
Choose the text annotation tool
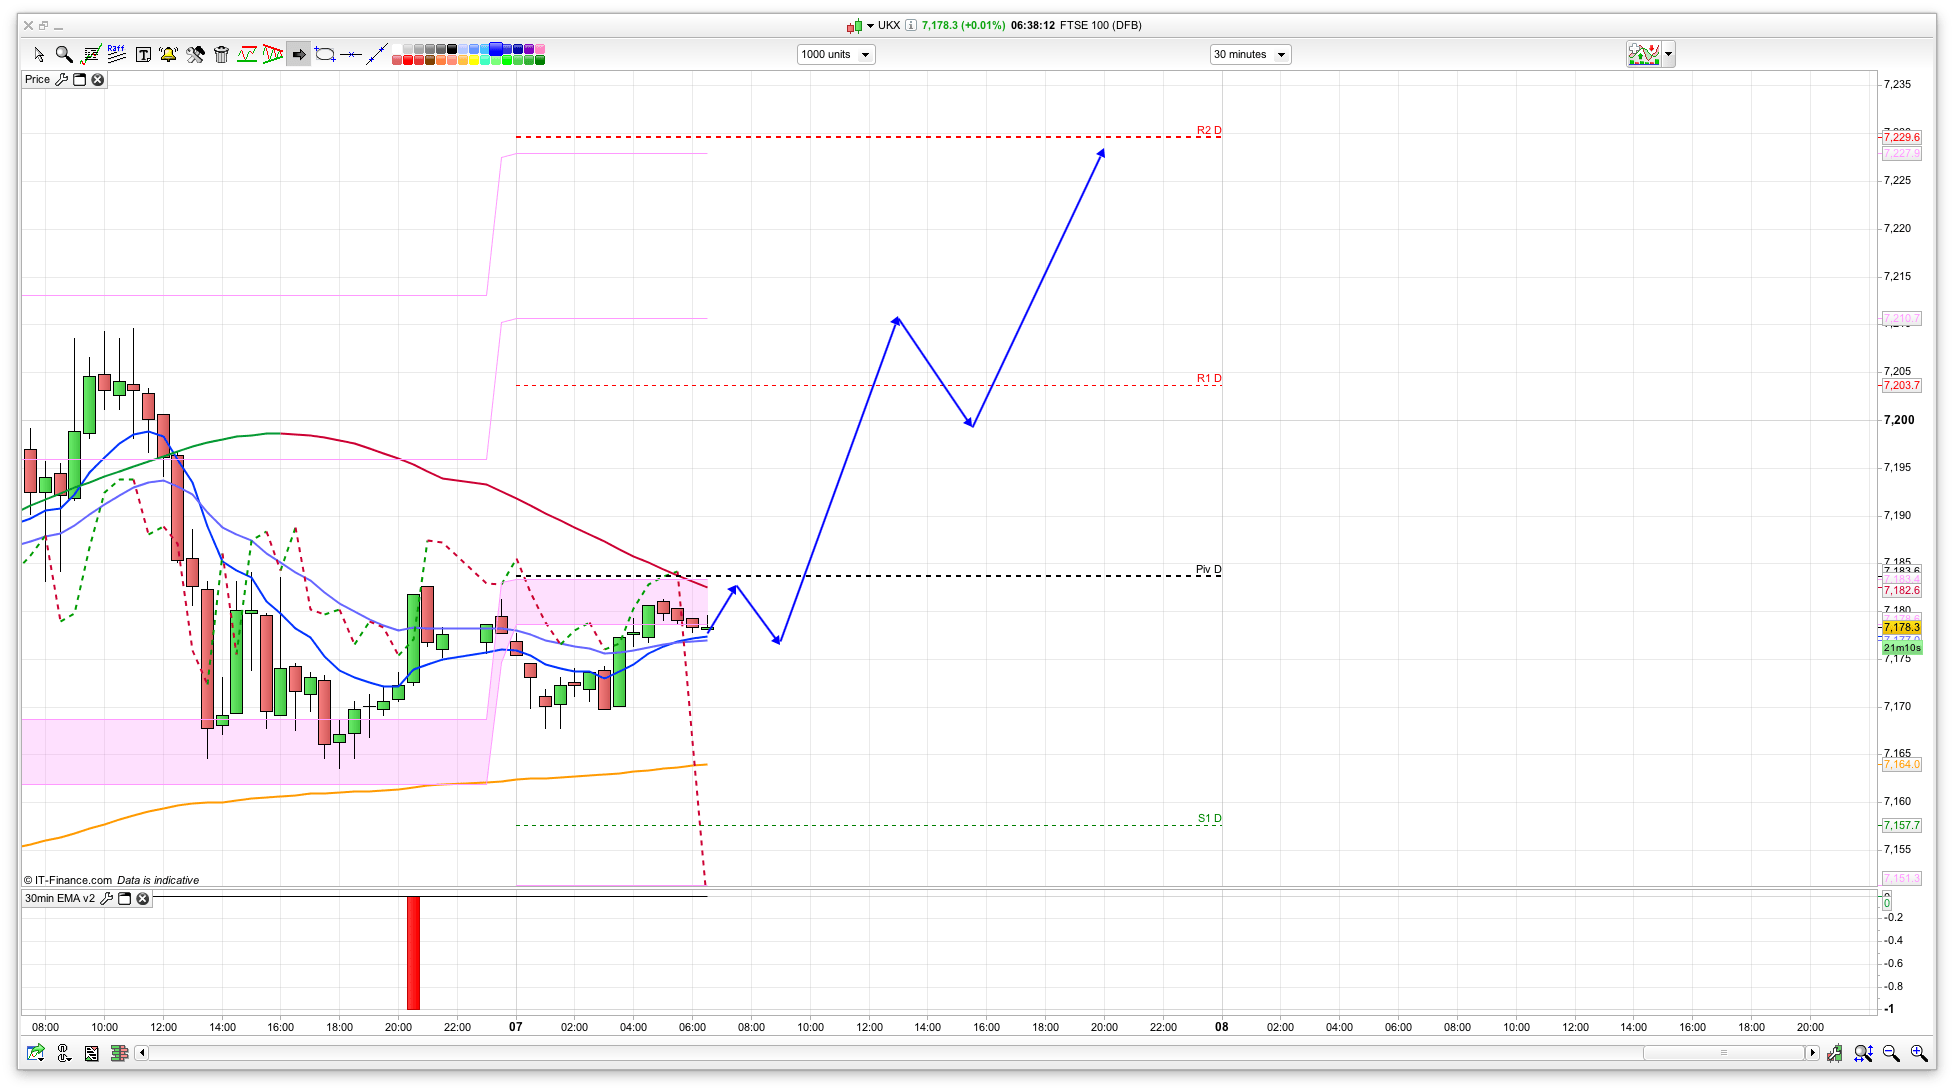tap(143, 55)
